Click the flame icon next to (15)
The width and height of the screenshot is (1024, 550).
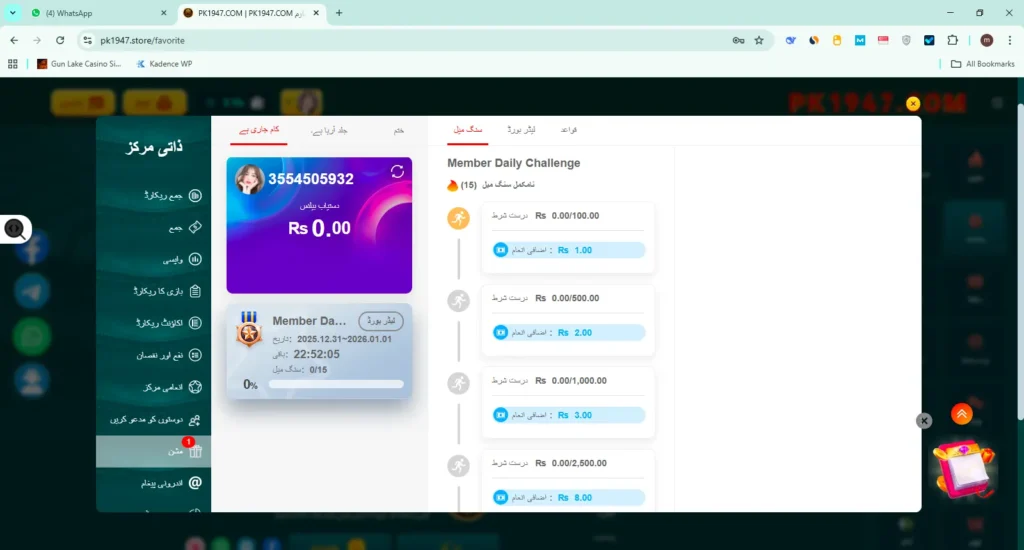pyautogui.click(x=452, y=186)
